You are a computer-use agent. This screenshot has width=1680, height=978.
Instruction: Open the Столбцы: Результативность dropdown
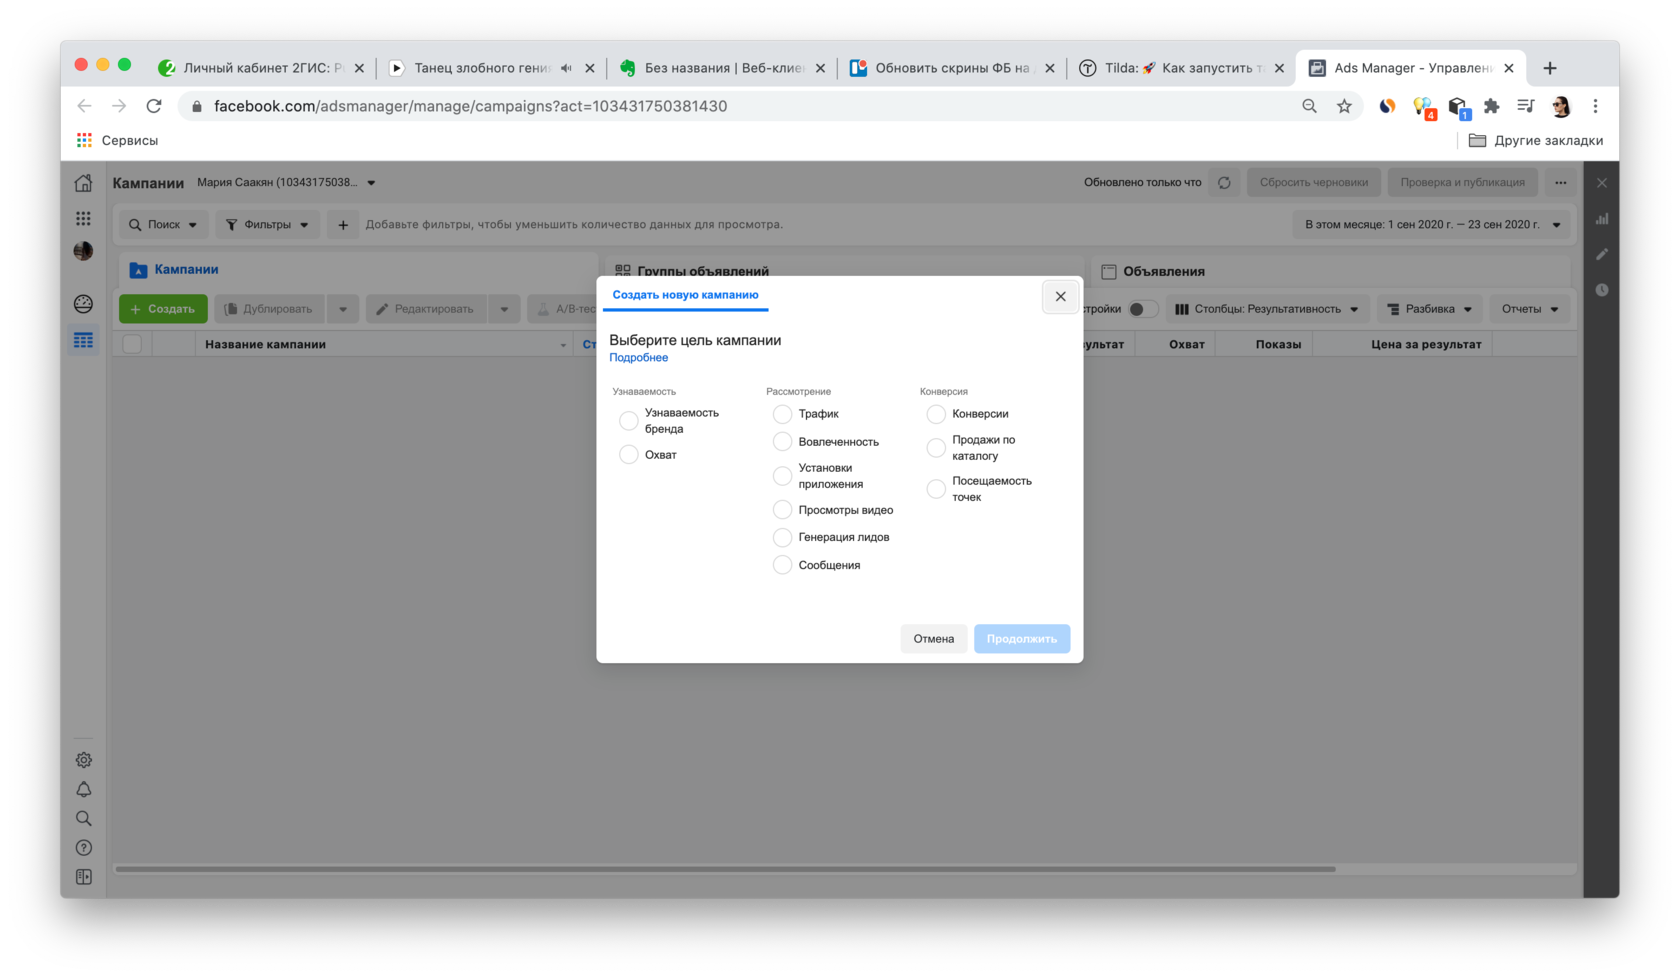pyautogui.click(x=1266, y=309)
